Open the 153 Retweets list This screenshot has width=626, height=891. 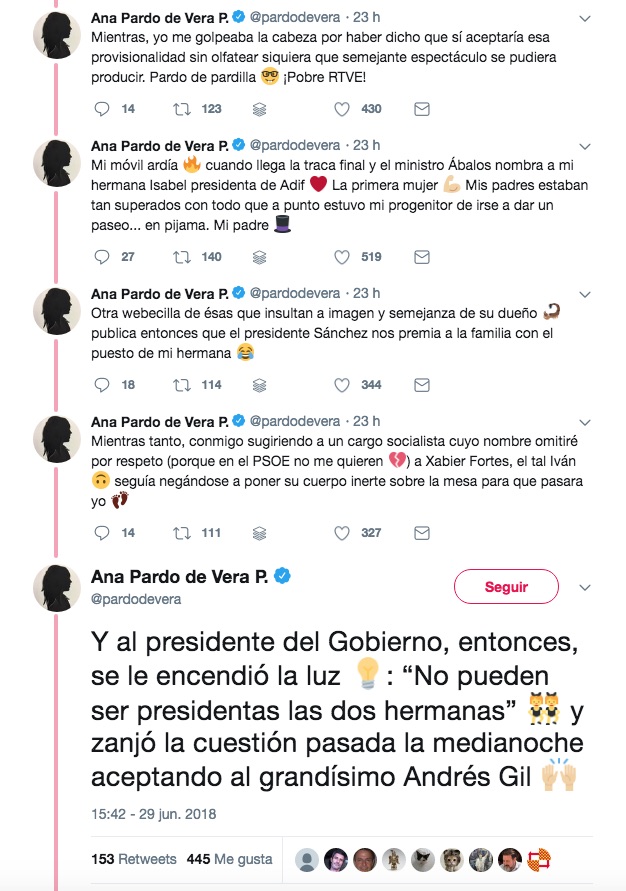click(x=133, y=859)
